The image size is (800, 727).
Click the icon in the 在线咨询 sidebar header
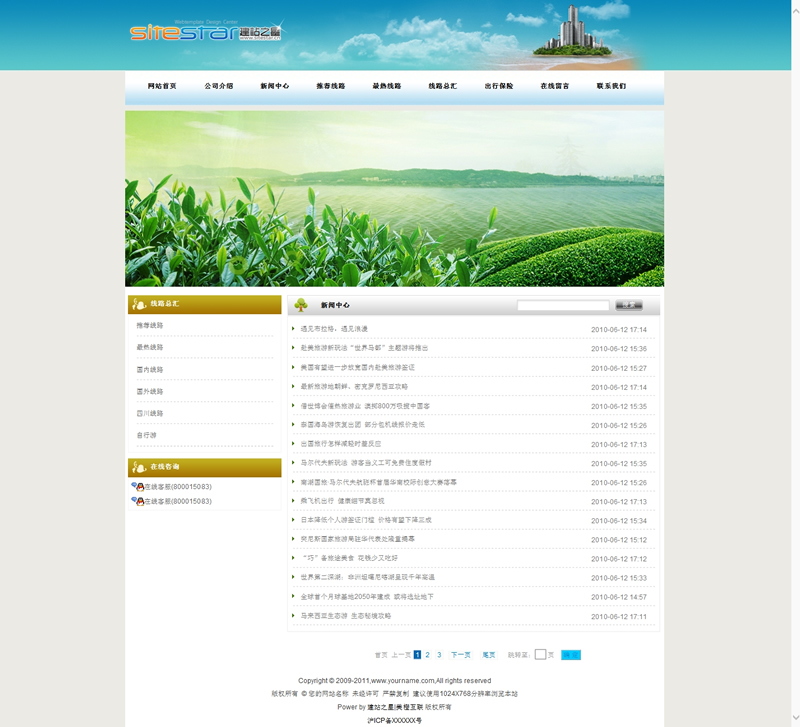click(139, 467)
